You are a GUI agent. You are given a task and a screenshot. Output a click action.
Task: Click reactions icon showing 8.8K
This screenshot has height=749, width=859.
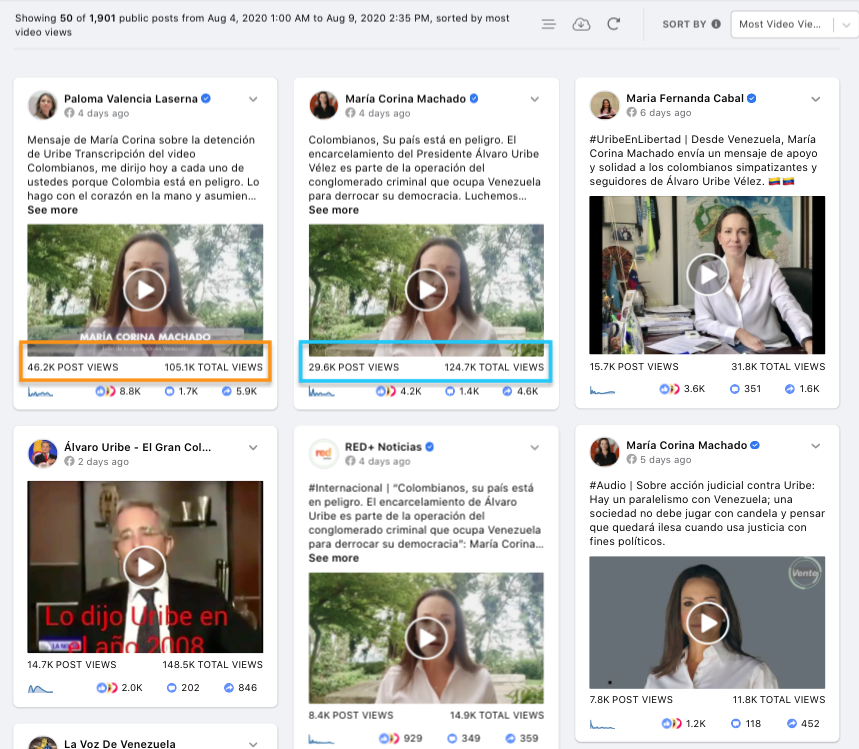click(x=105, y=391)
